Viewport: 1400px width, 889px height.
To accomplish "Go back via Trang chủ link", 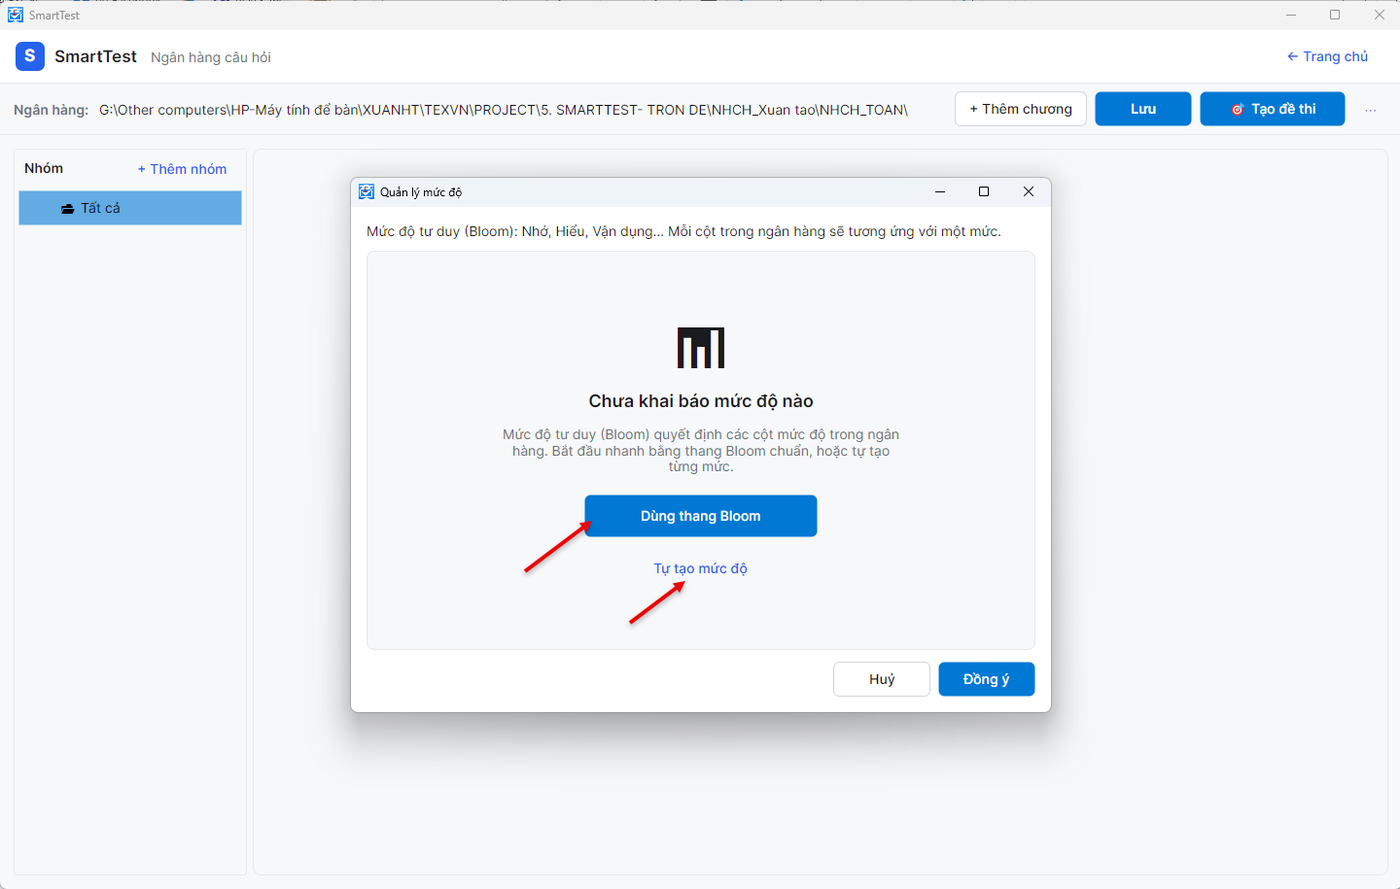I will pyautogui.click(x=1327, y=56).
